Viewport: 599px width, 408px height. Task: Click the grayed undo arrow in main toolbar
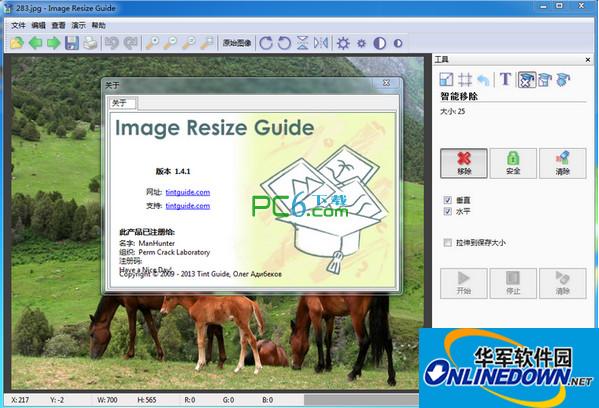pyautogui.click(x=112, y=43)
